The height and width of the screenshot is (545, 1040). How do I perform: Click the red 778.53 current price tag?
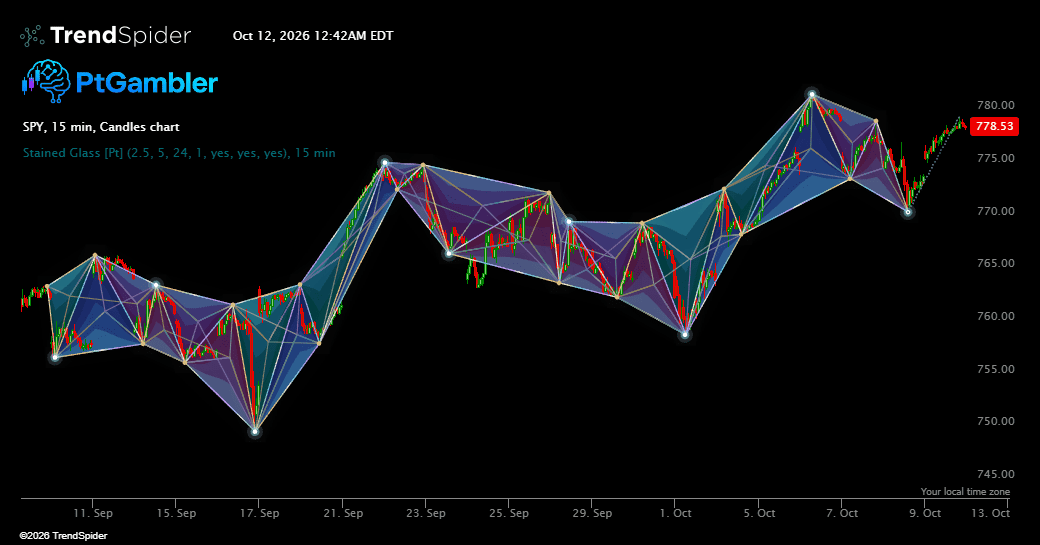pyautogui.click(x=994, y=126)
